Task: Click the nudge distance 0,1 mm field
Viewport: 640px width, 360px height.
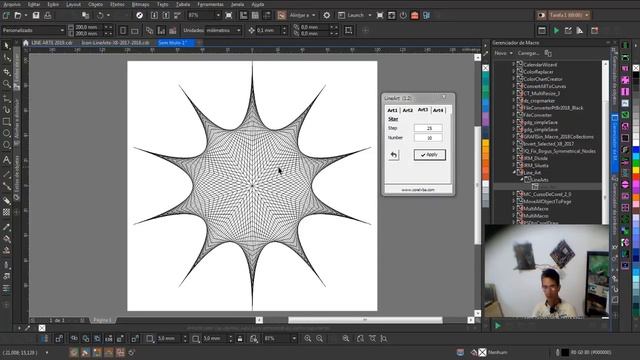Action: coord(268,30)
